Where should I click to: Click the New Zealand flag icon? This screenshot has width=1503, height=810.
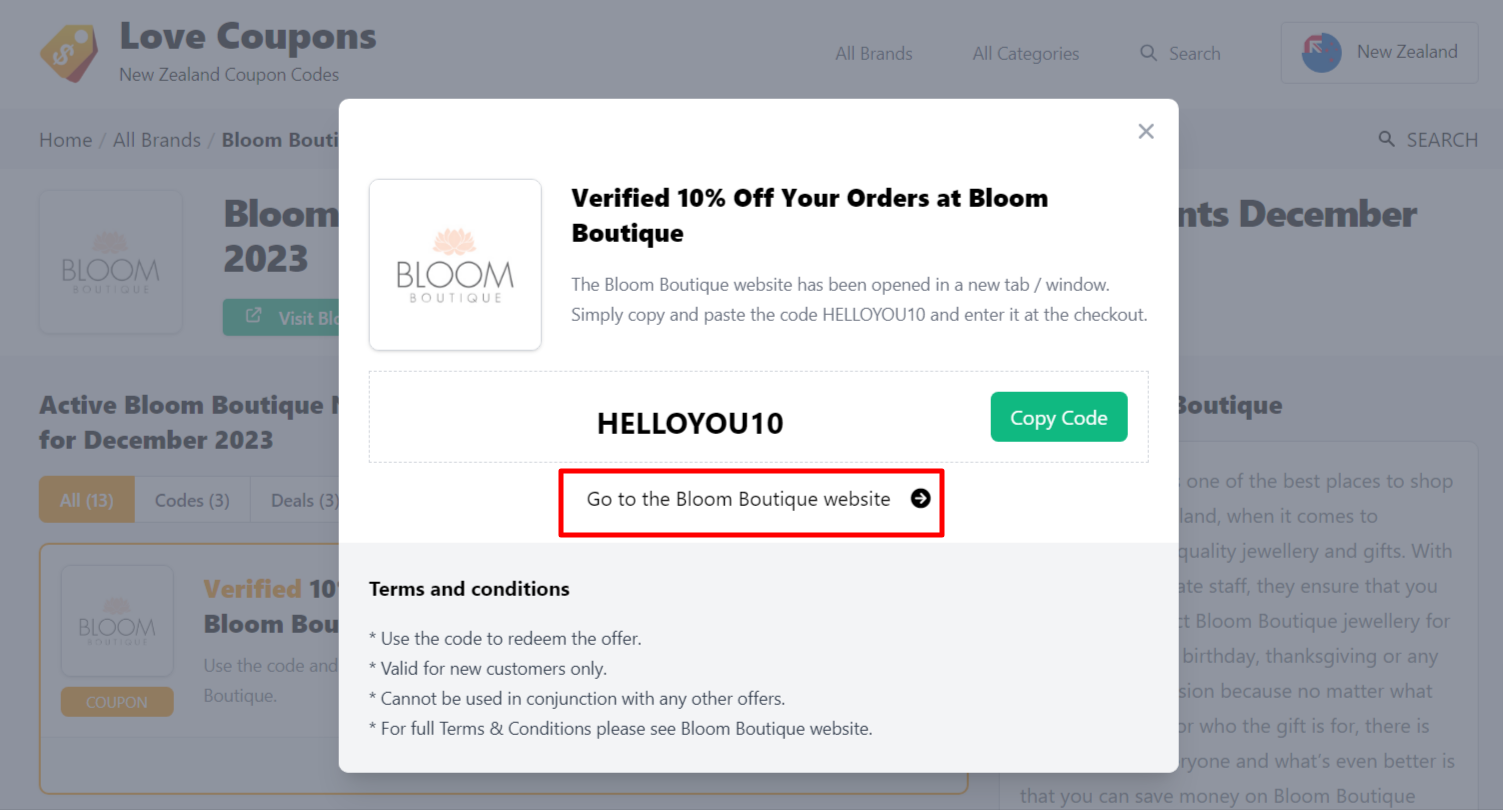tap(1320, 52)
